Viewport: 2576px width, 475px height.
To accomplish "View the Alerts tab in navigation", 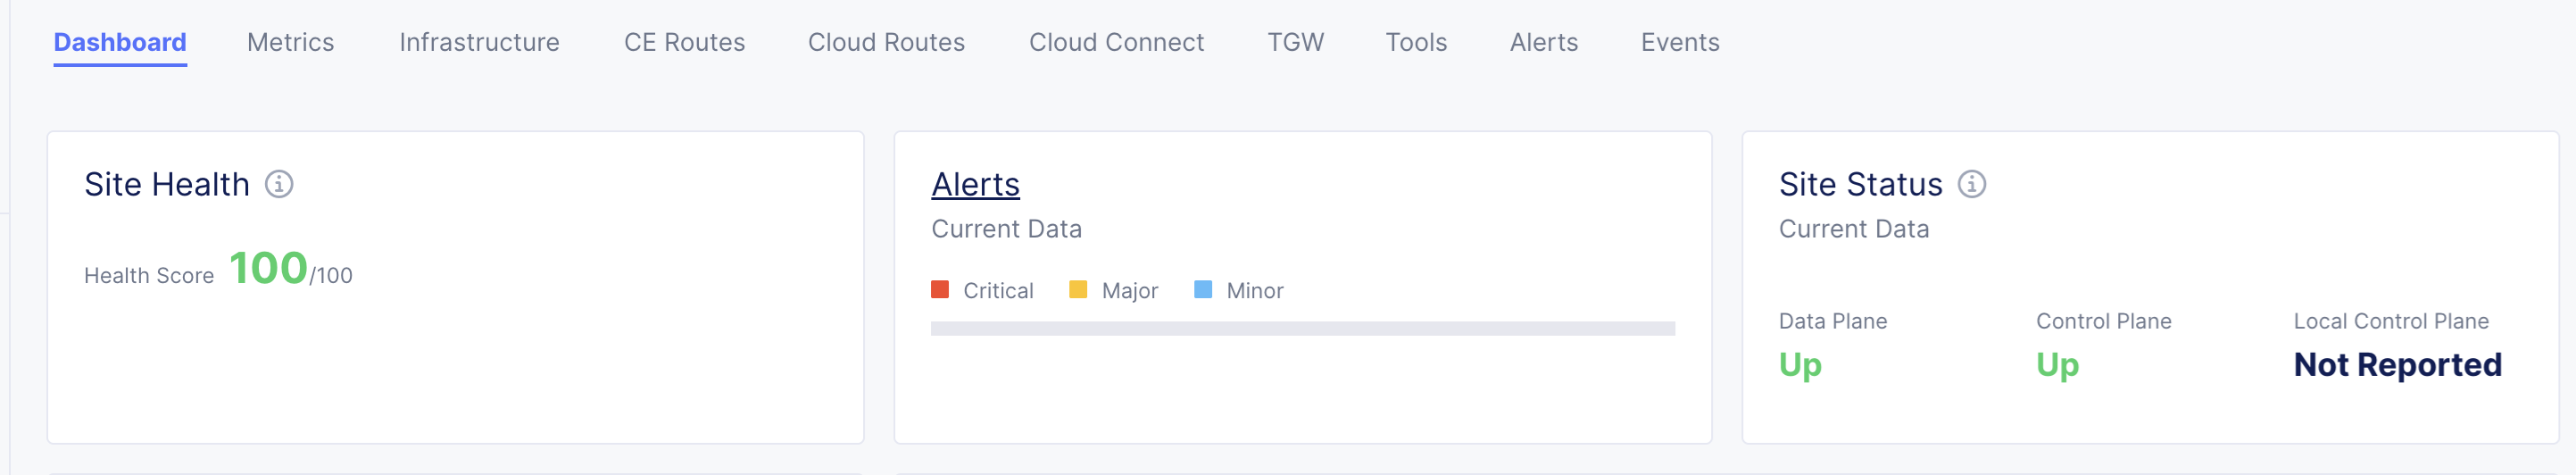I will (1543, 42).
